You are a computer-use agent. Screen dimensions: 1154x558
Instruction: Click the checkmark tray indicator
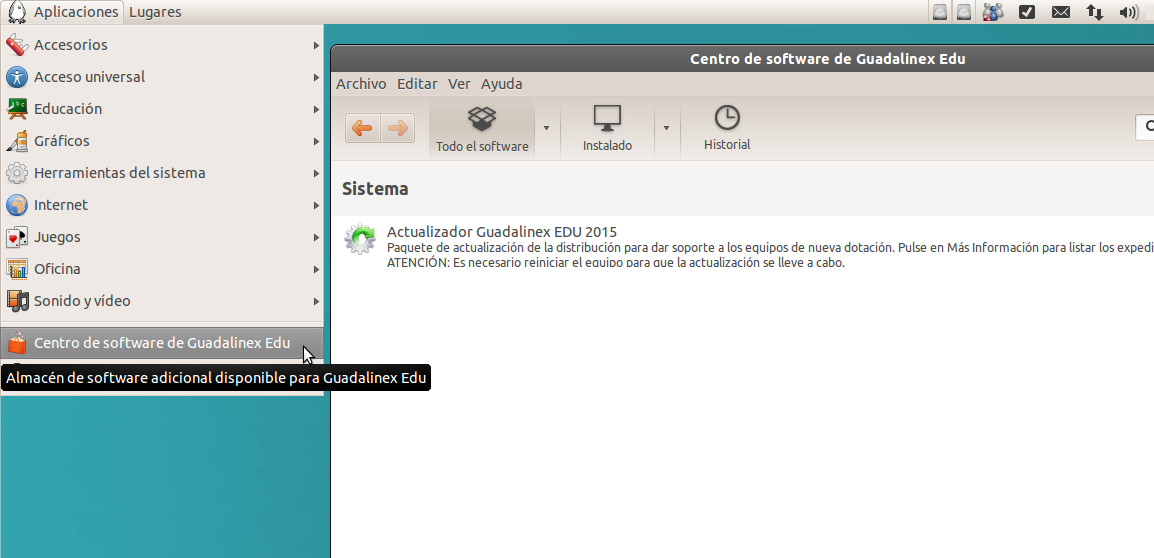[x=1027, y=12]
